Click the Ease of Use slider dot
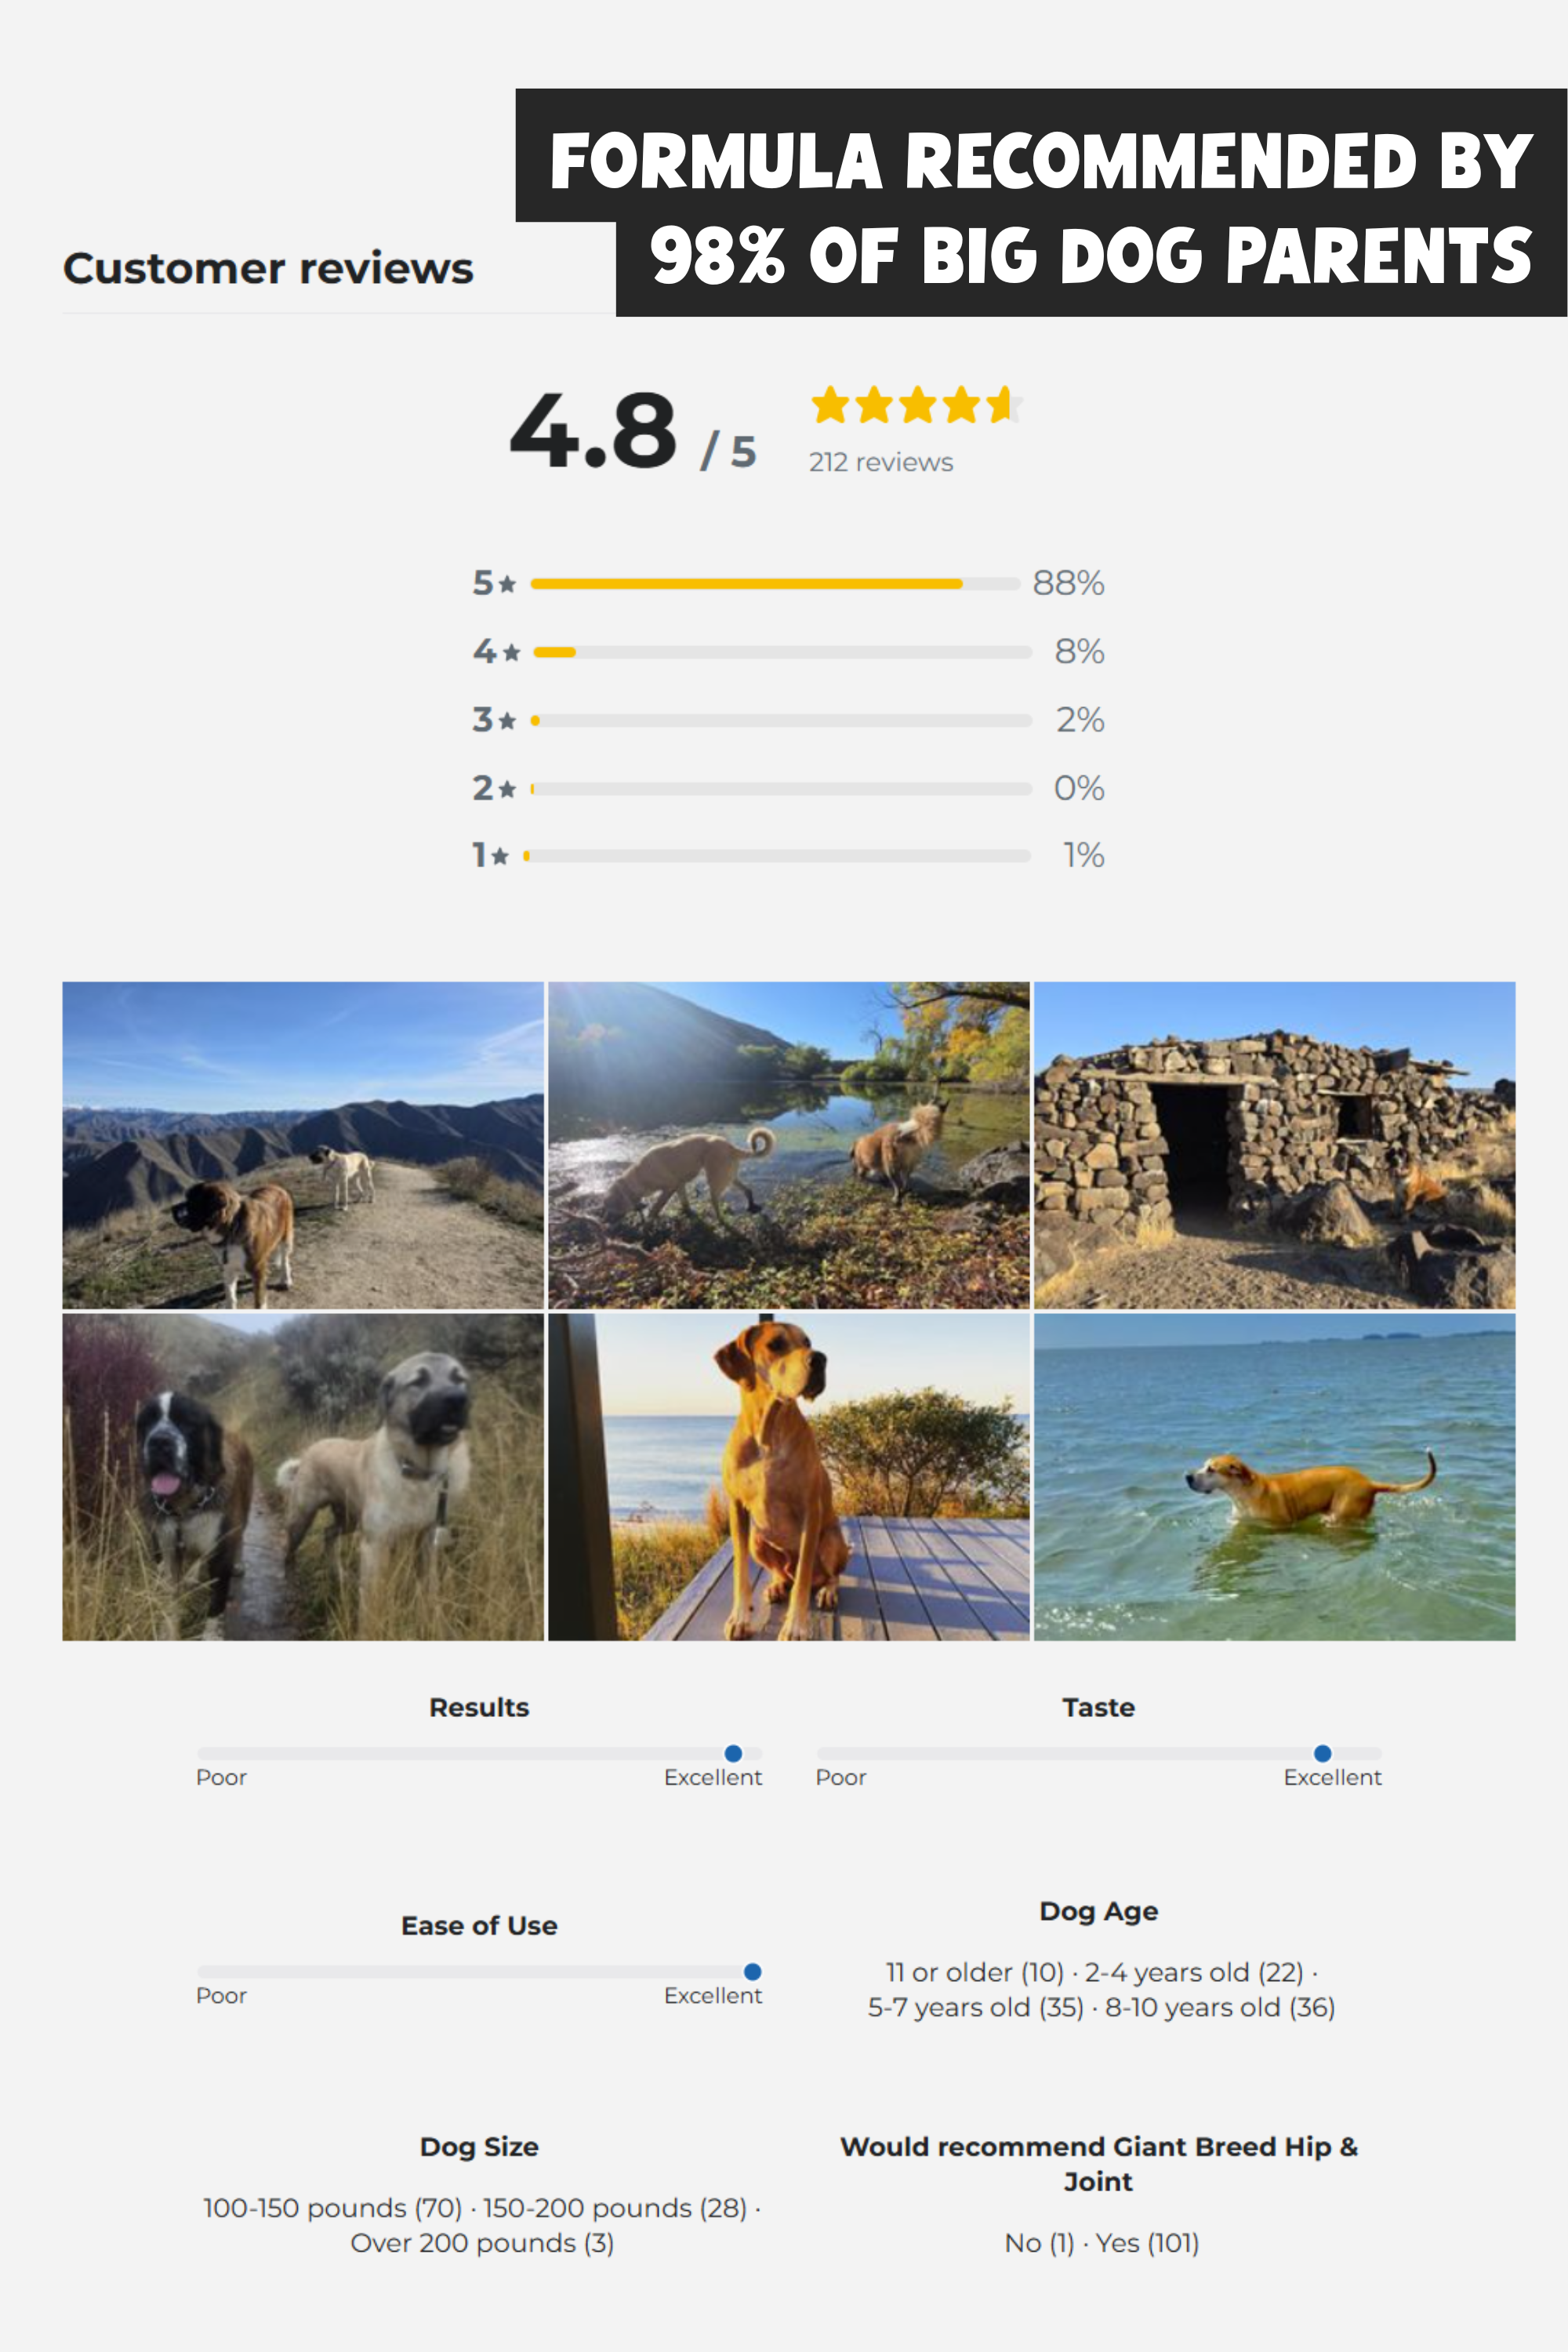1568x2352 pixels. pyautogui.click(x=753, y=1971)
